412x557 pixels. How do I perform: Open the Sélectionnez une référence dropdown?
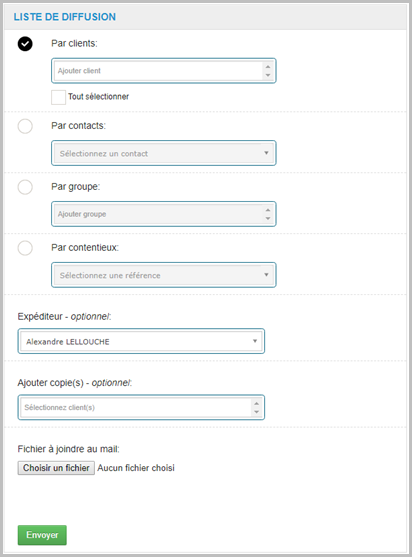tap(164, 275)
